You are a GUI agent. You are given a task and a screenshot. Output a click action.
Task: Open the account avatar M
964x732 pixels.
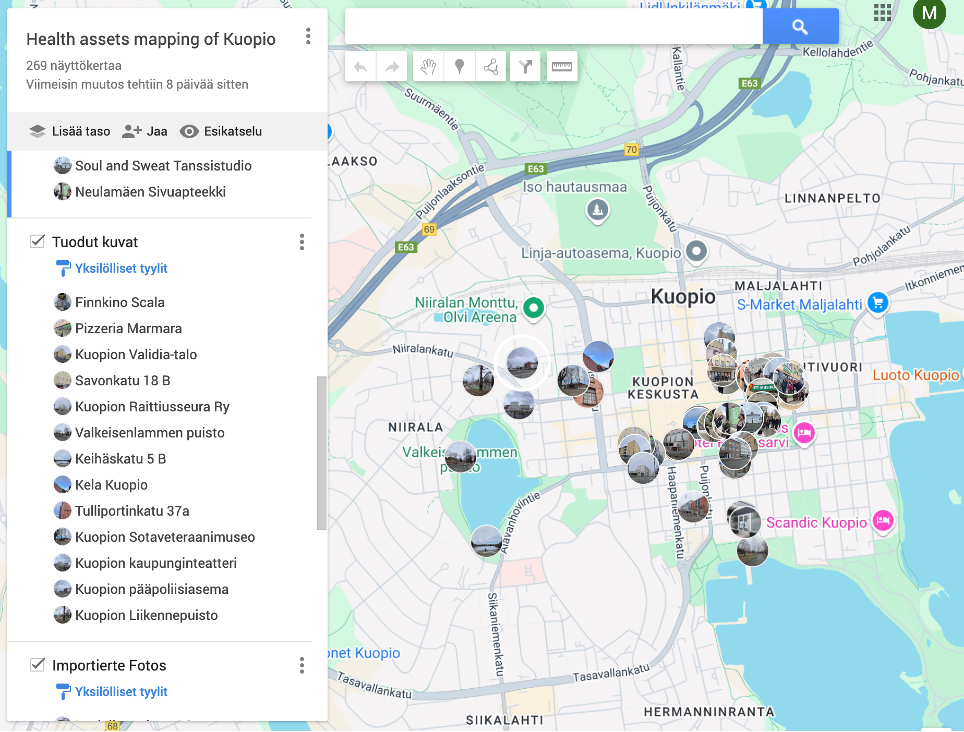pyautogui.click(x=929, y=12)
